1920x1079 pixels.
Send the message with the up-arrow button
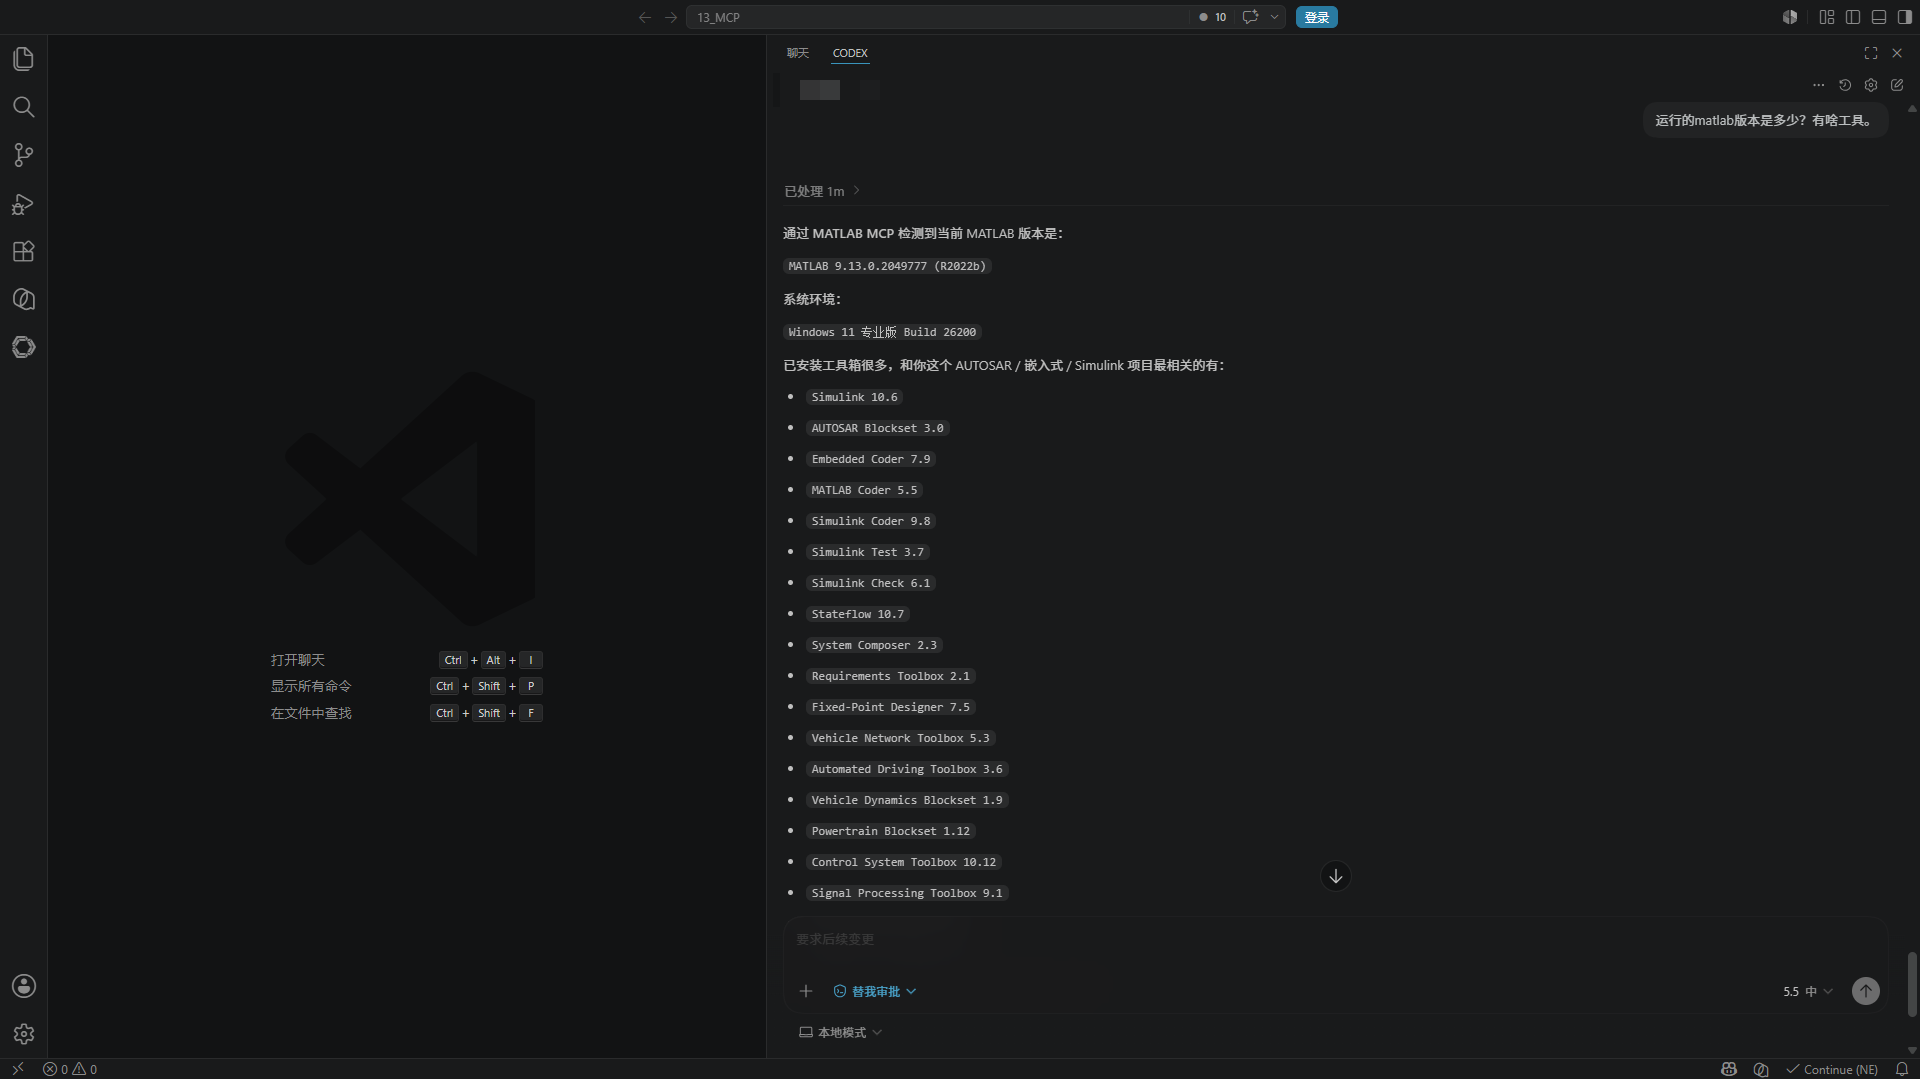pos(1866,991)
